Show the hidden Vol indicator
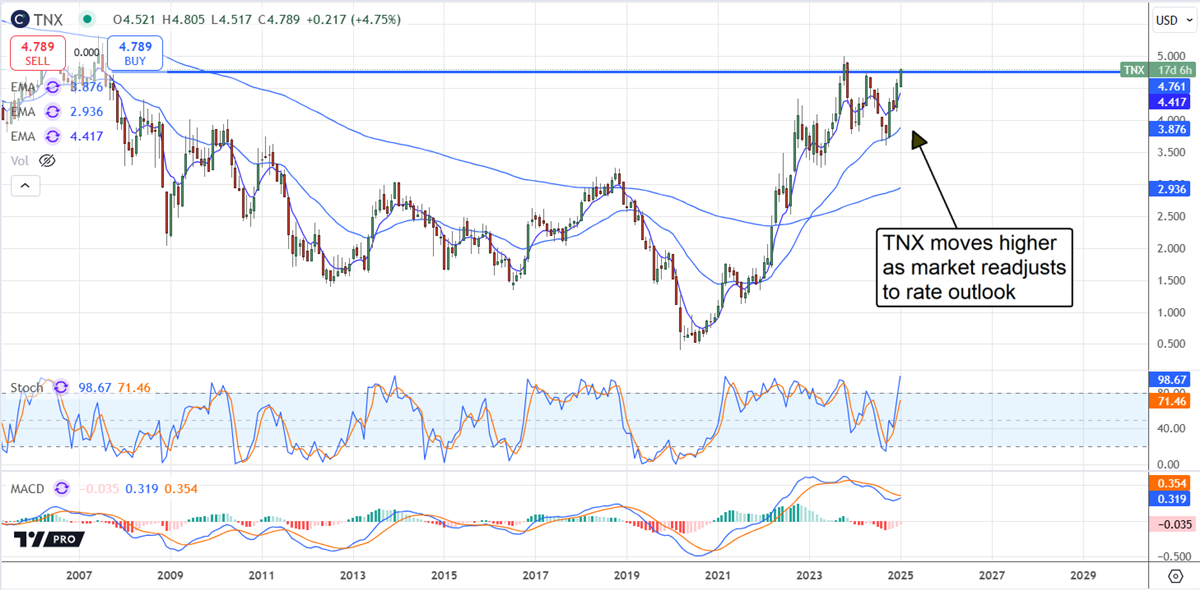 coord(47,160)
